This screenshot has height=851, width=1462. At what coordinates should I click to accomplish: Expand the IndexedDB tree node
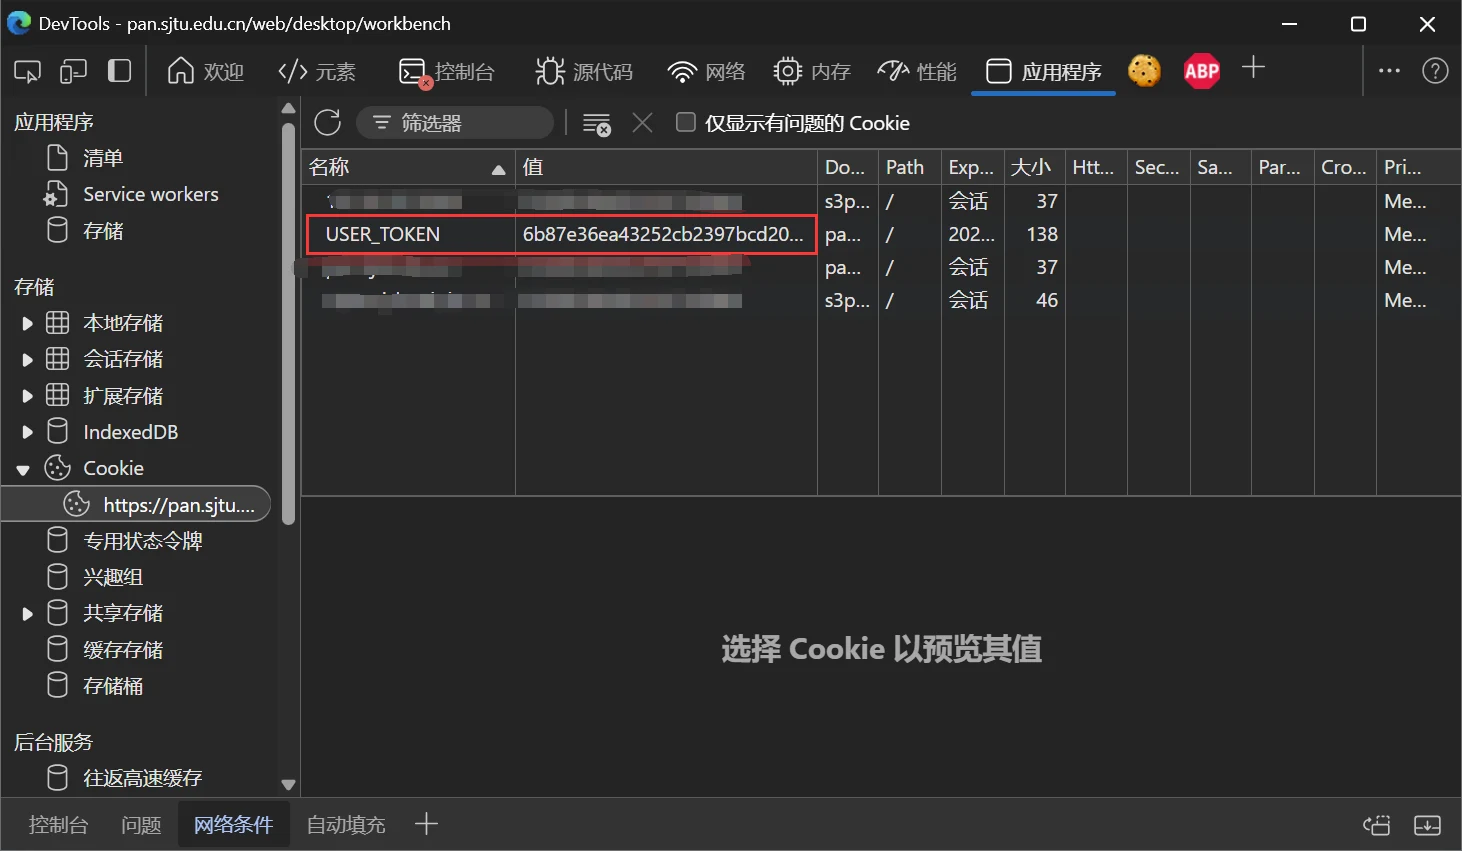click(x=27, y=432)
